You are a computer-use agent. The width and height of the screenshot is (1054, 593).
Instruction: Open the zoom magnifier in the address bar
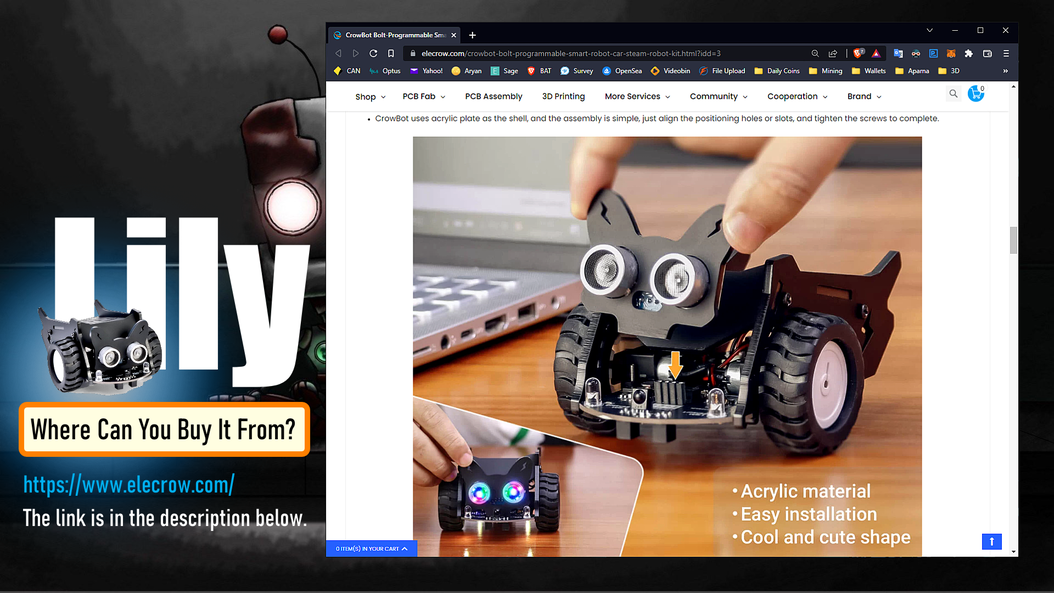point(815,53)
